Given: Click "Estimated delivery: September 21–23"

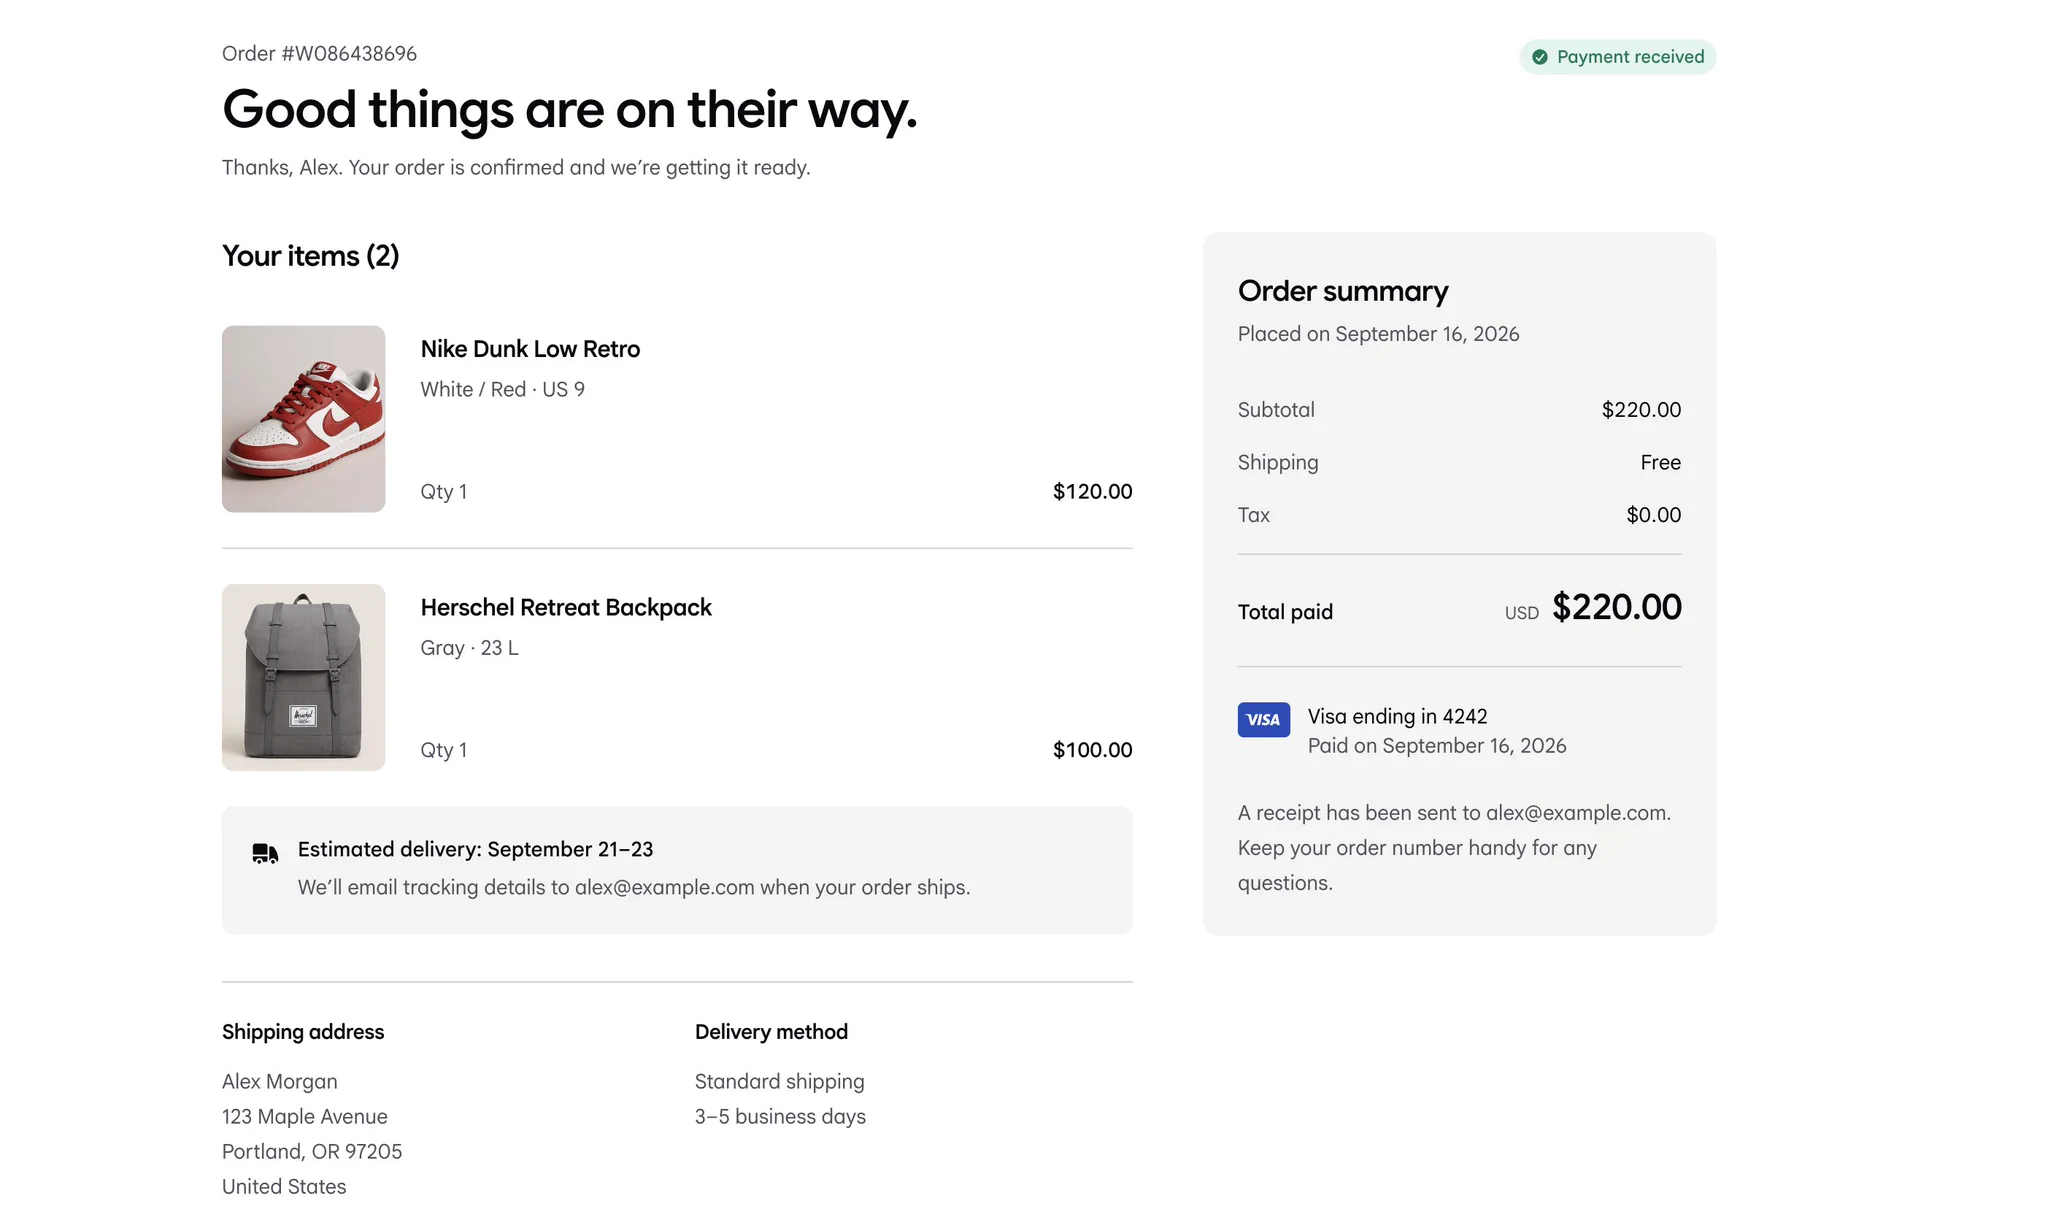Looking at the screenshot, I should coord(475,850).
